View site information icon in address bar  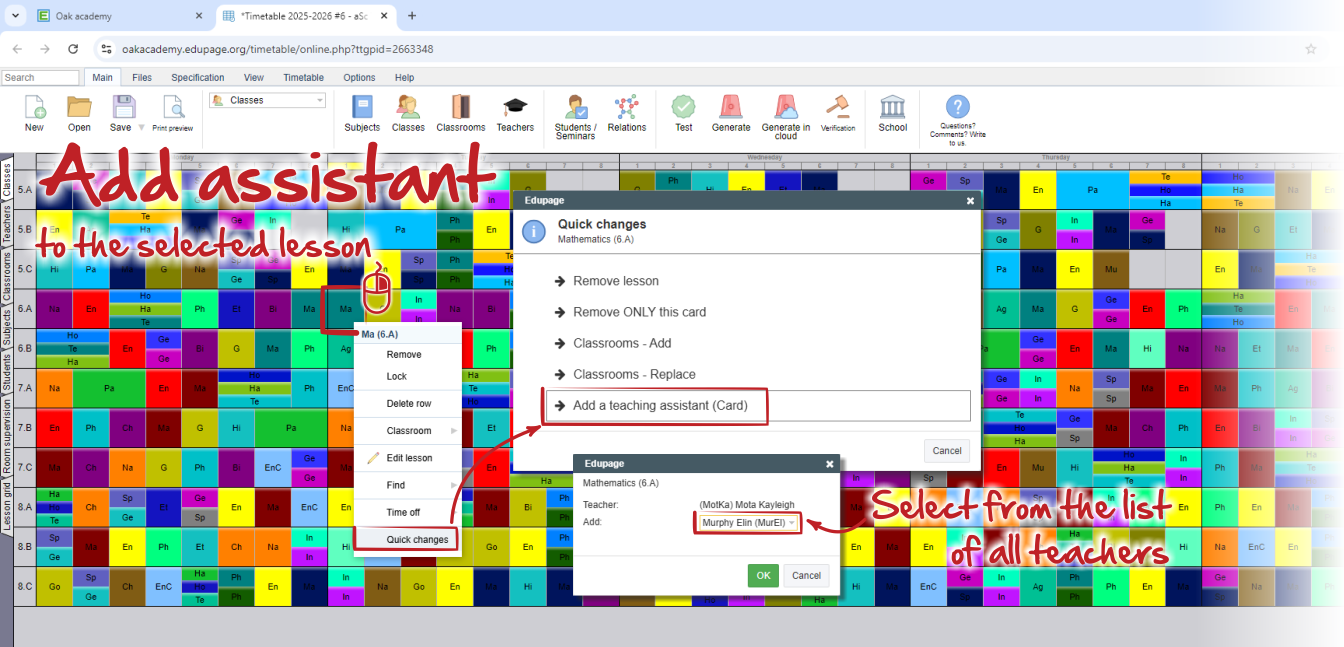click(106, 49)
